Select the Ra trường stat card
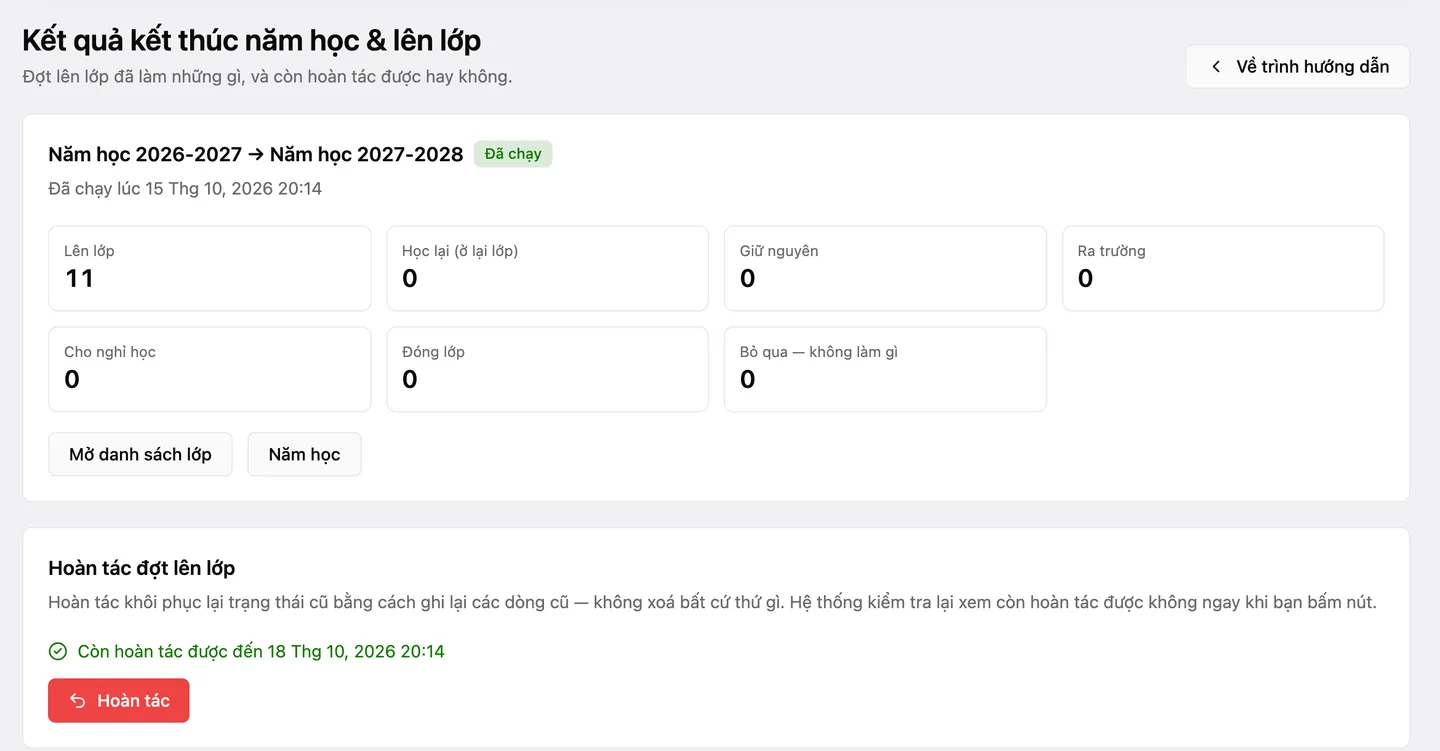 click(x=1223, y=268)
